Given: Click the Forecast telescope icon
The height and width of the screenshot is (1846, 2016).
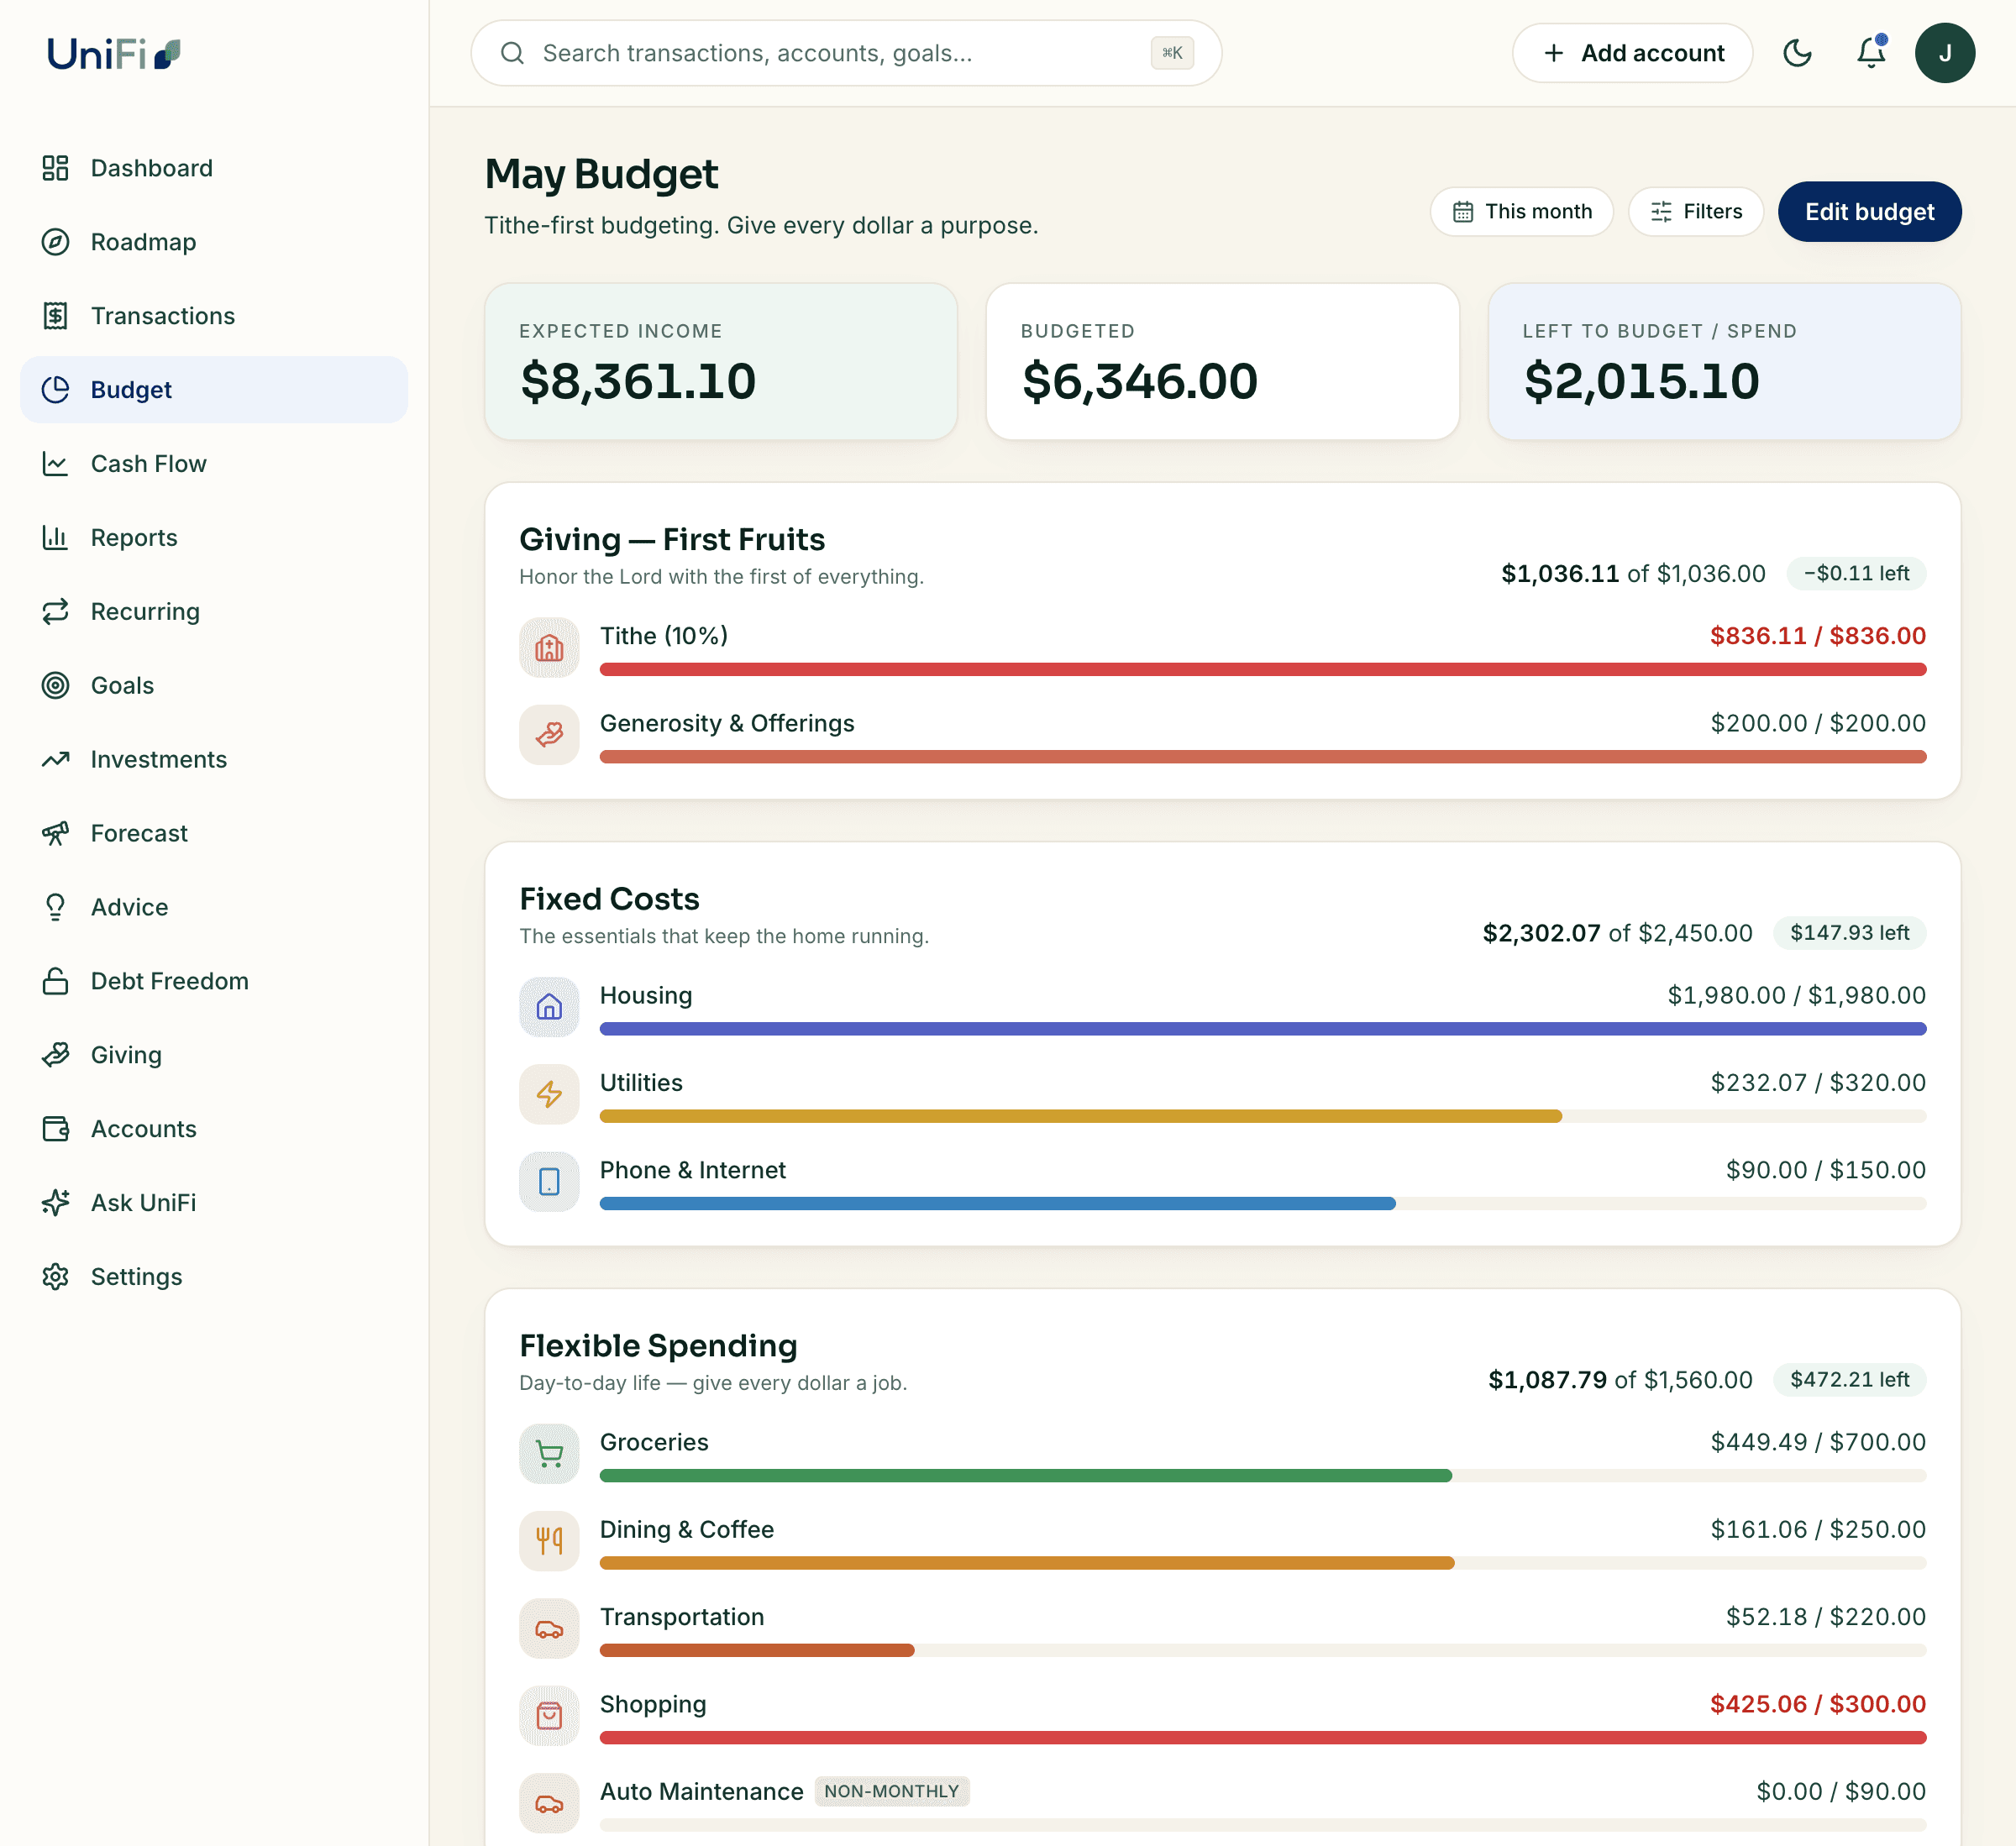Looking at the screenshot, I should tap(55, 833).
